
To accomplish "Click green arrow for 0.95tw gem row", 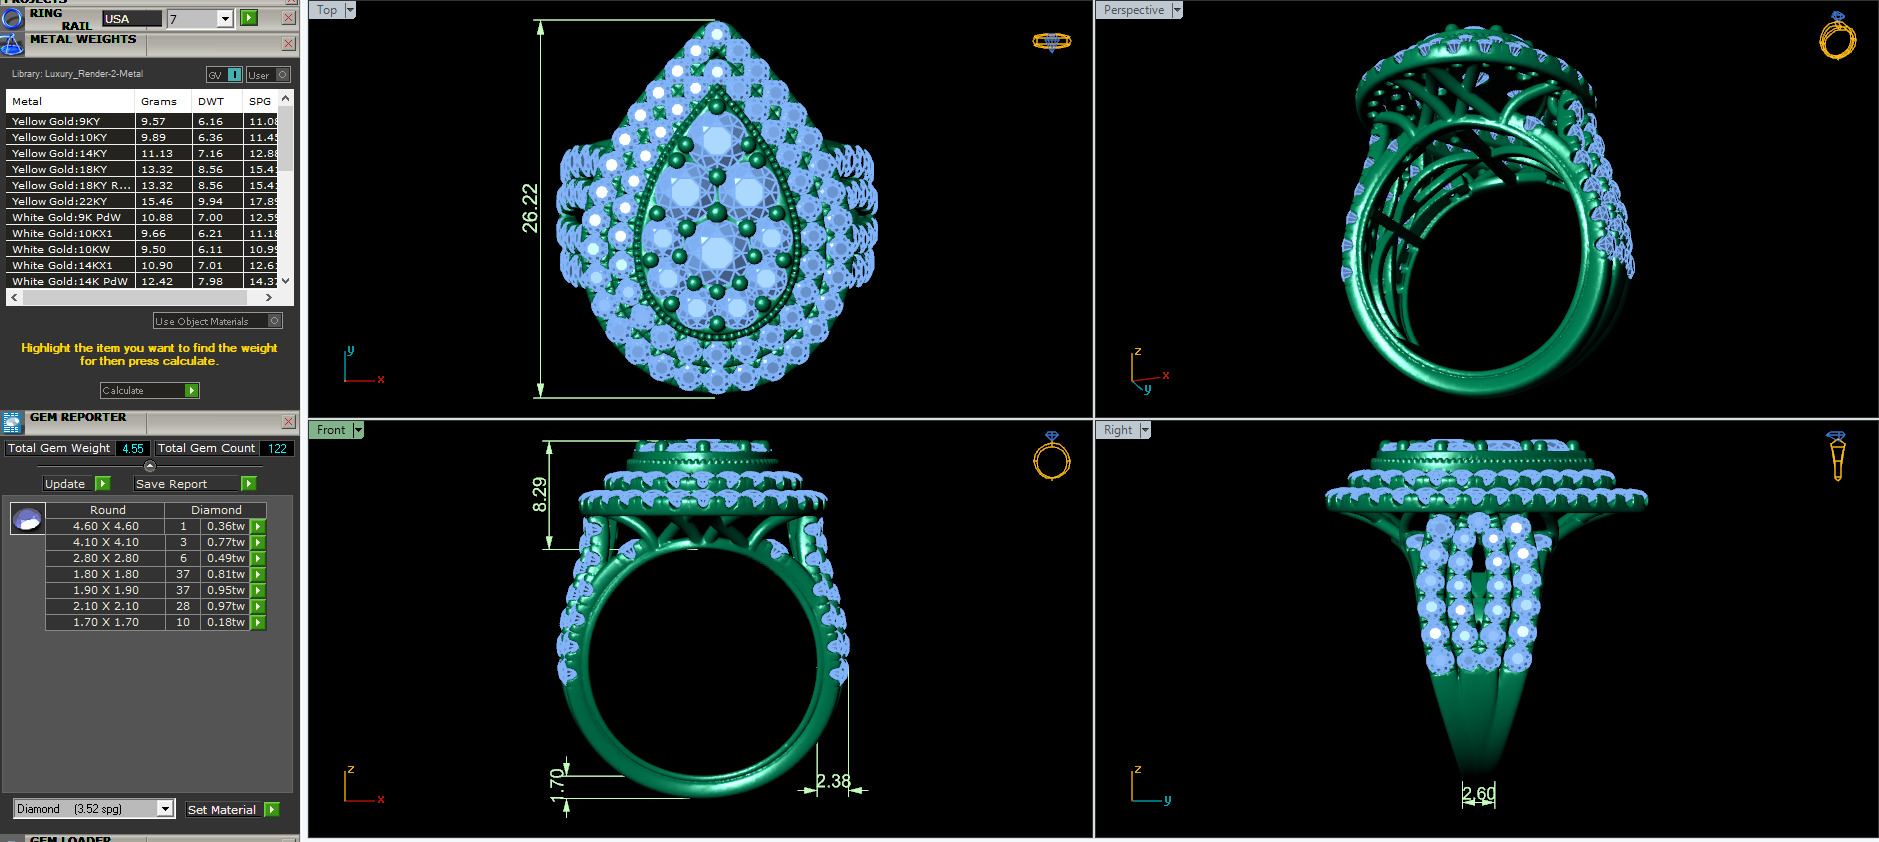I will 258,590.
